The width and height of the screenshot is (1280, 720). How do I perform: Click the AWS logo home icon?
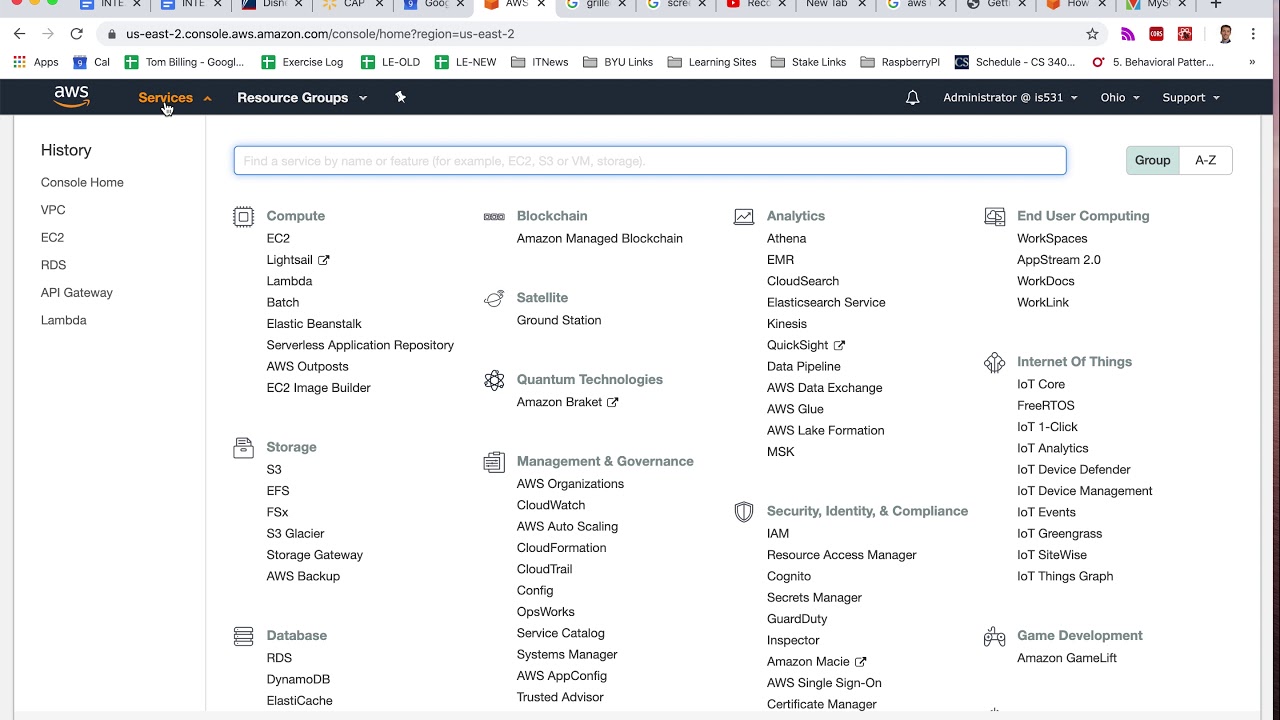click(x=72, y=97)
